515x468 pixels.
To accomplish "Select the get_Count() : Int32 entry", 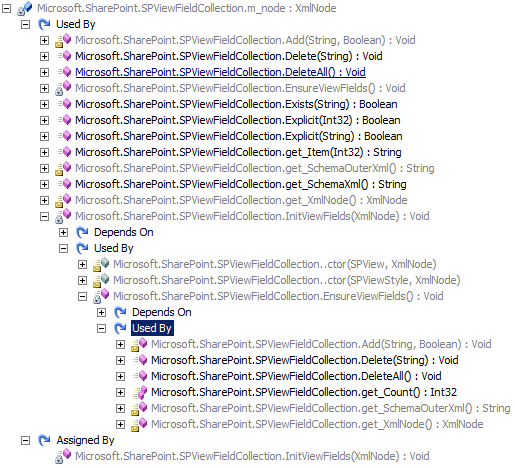I will tap(304, 392).
